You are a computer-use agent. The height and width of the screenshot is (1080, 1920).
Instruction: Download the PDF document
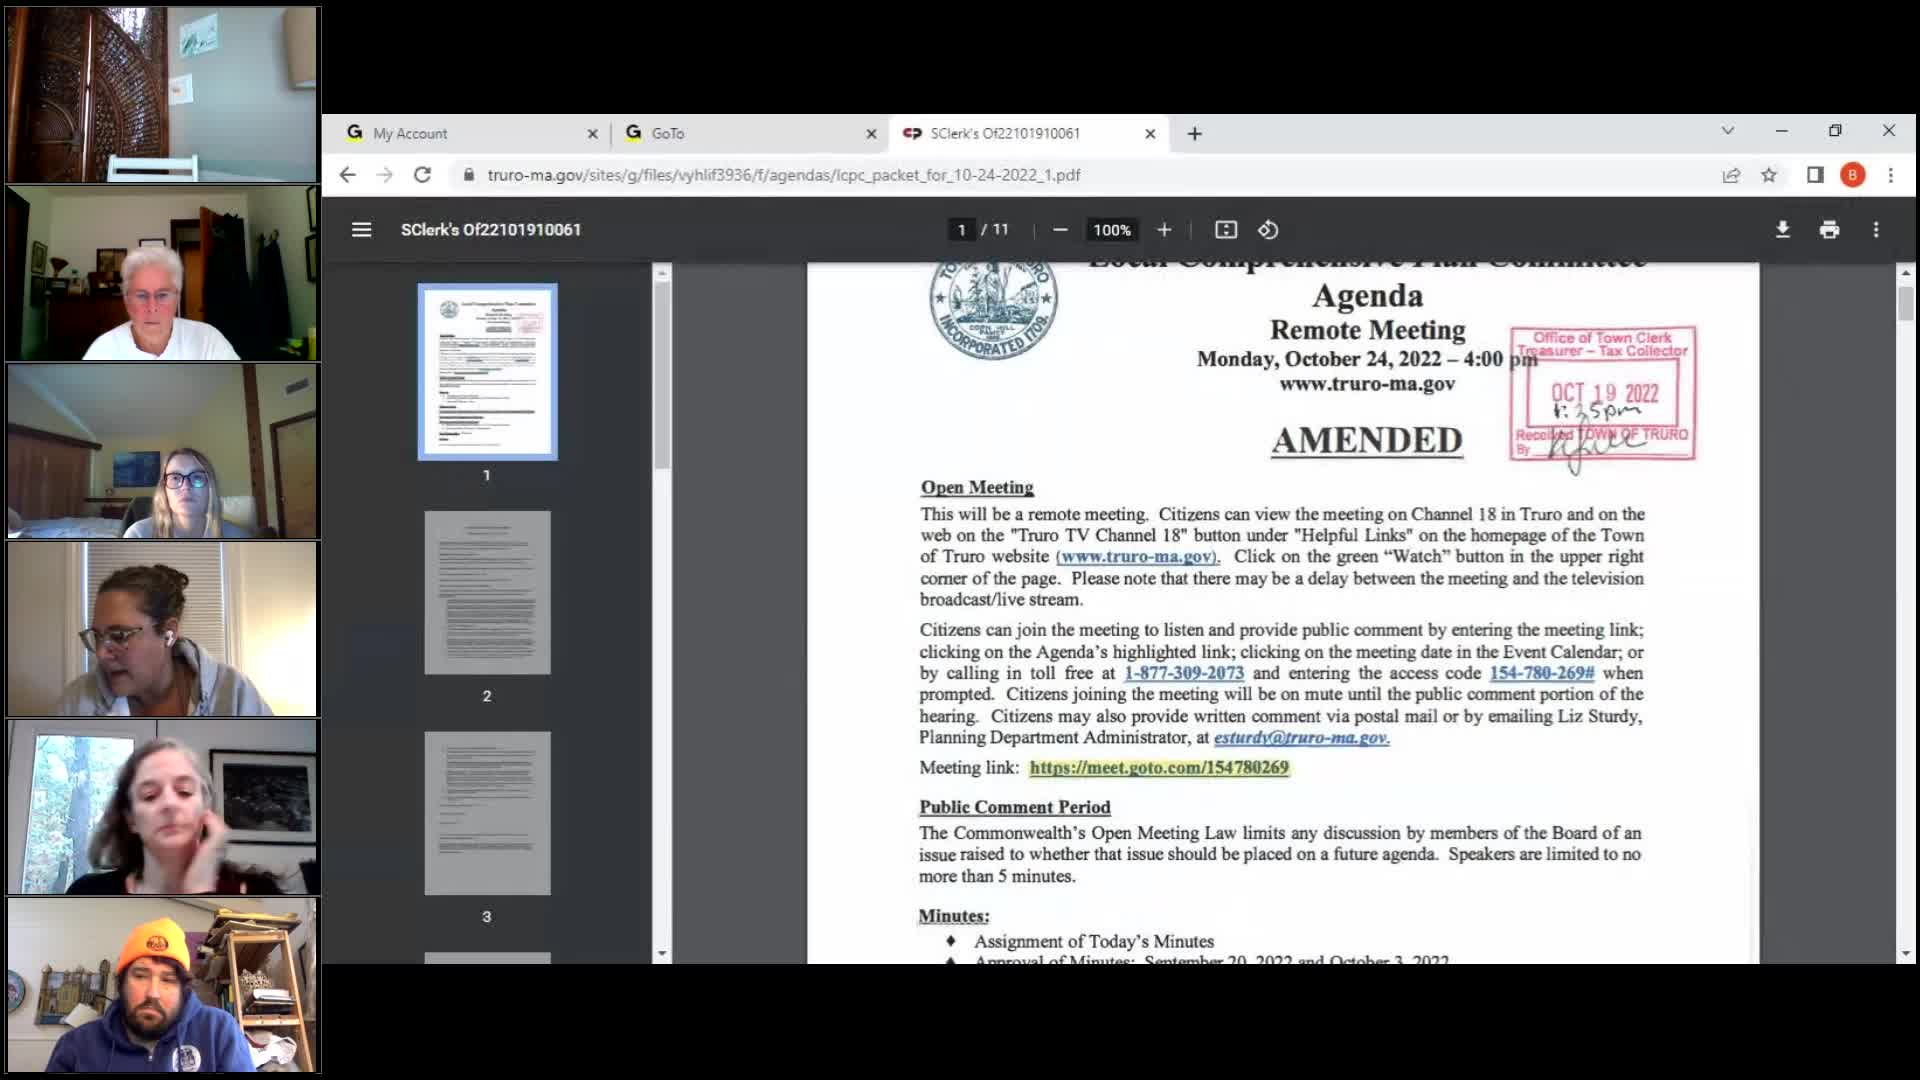[1782, 230]
